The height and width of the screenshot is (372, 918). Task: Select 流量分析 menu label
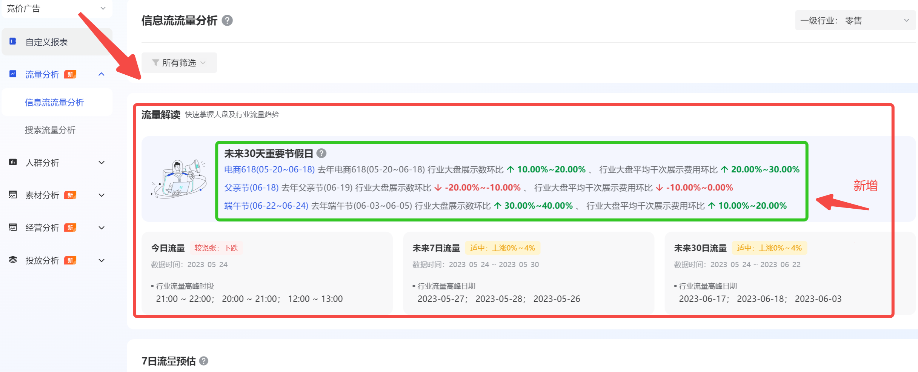pyautogui.click(x=42, y=74)
